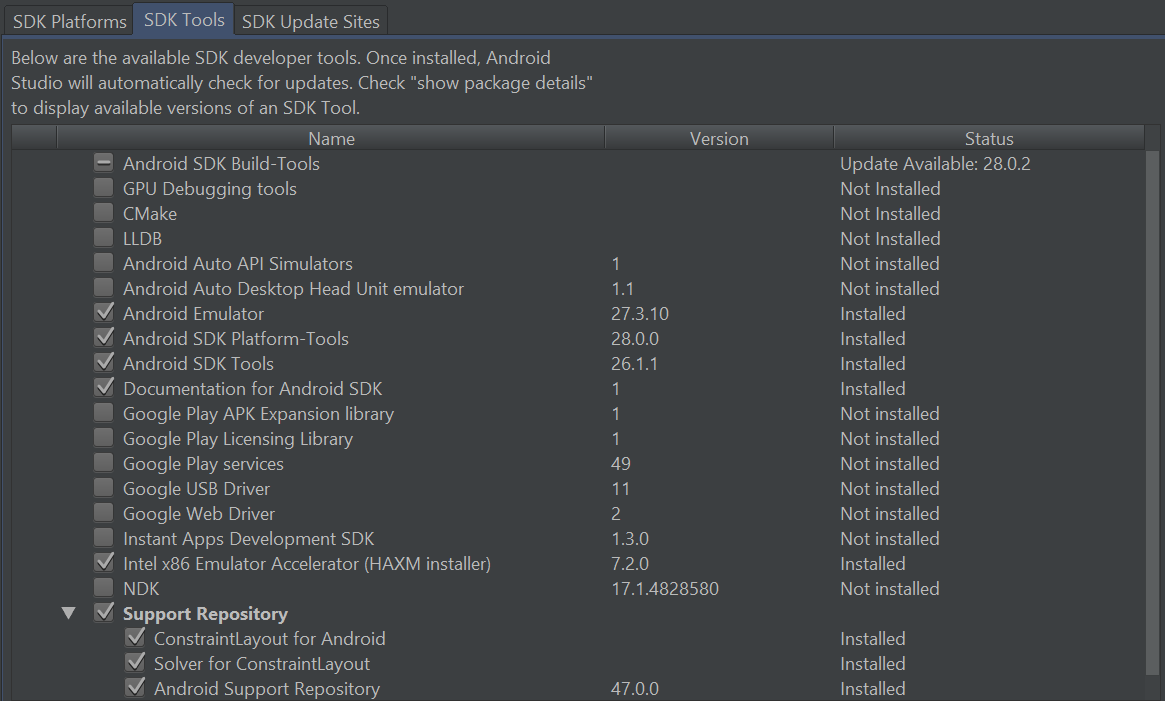Click the Version column header
This screenshot has height=701, width=1165.
(719, 139)
